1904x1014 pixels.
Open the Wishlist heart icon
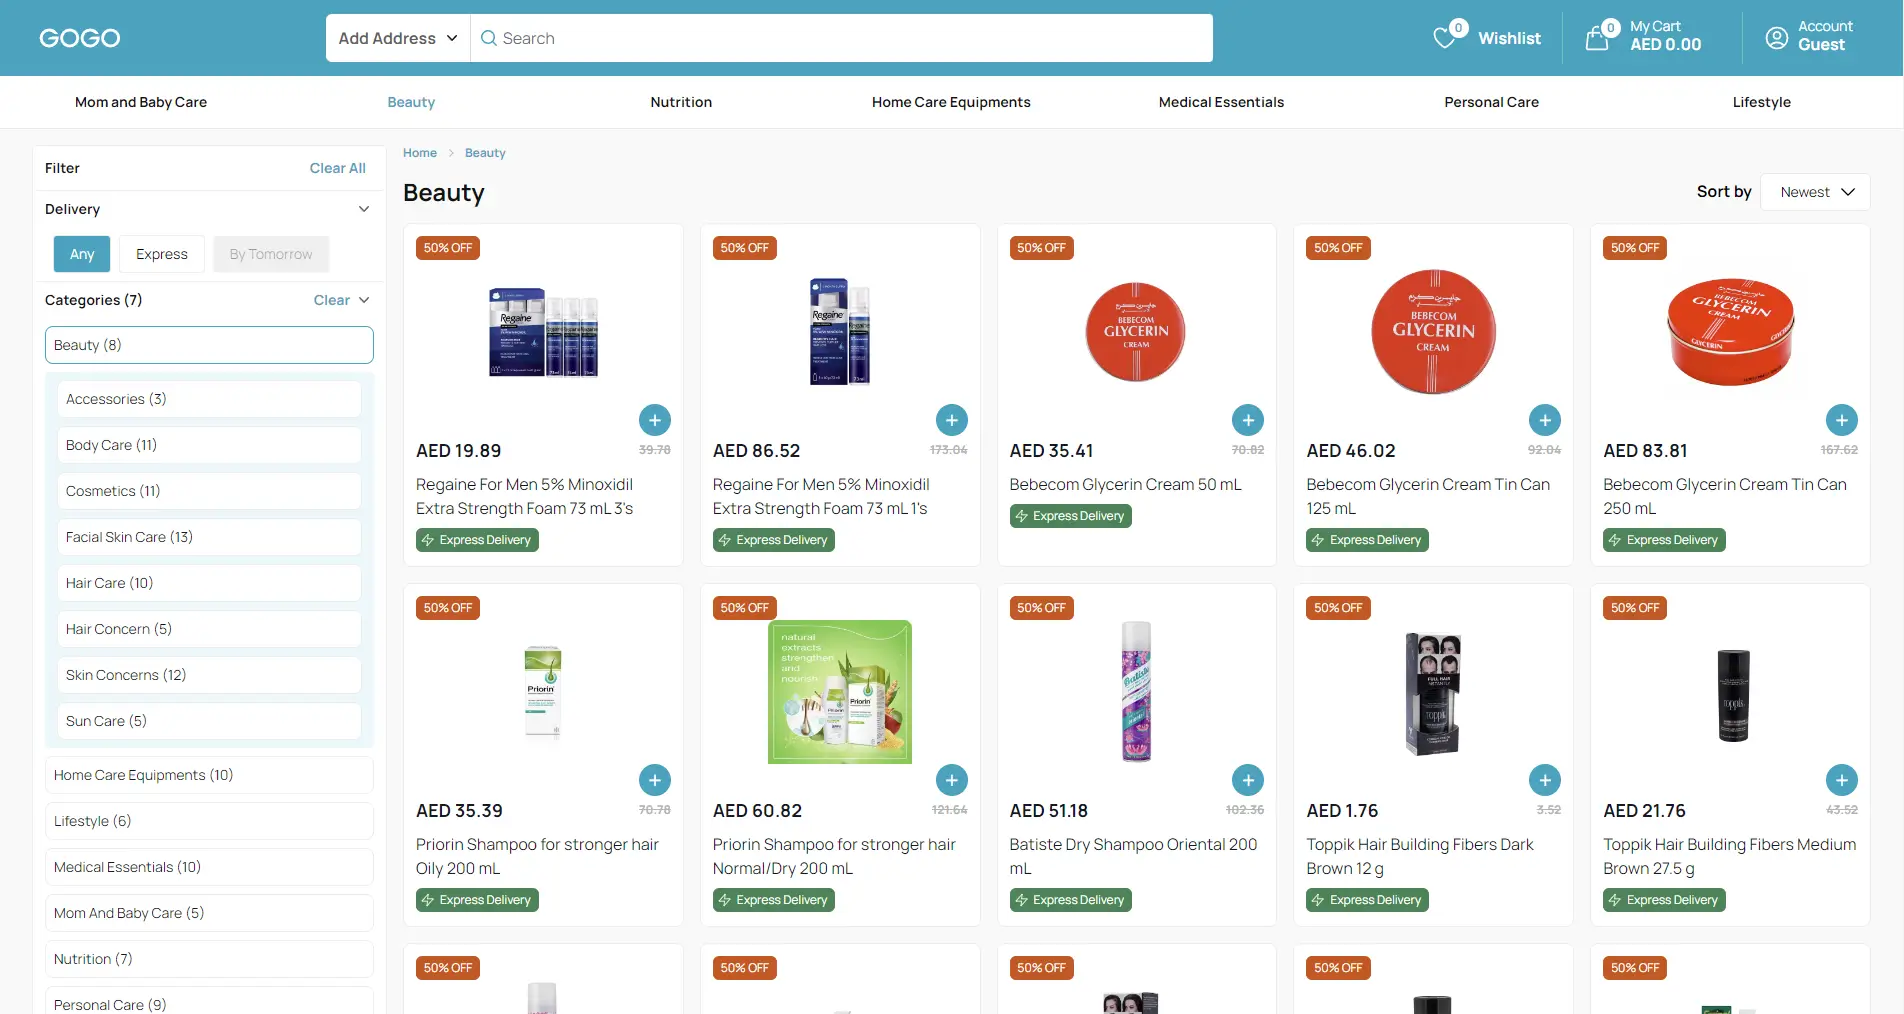(1445, 38)
